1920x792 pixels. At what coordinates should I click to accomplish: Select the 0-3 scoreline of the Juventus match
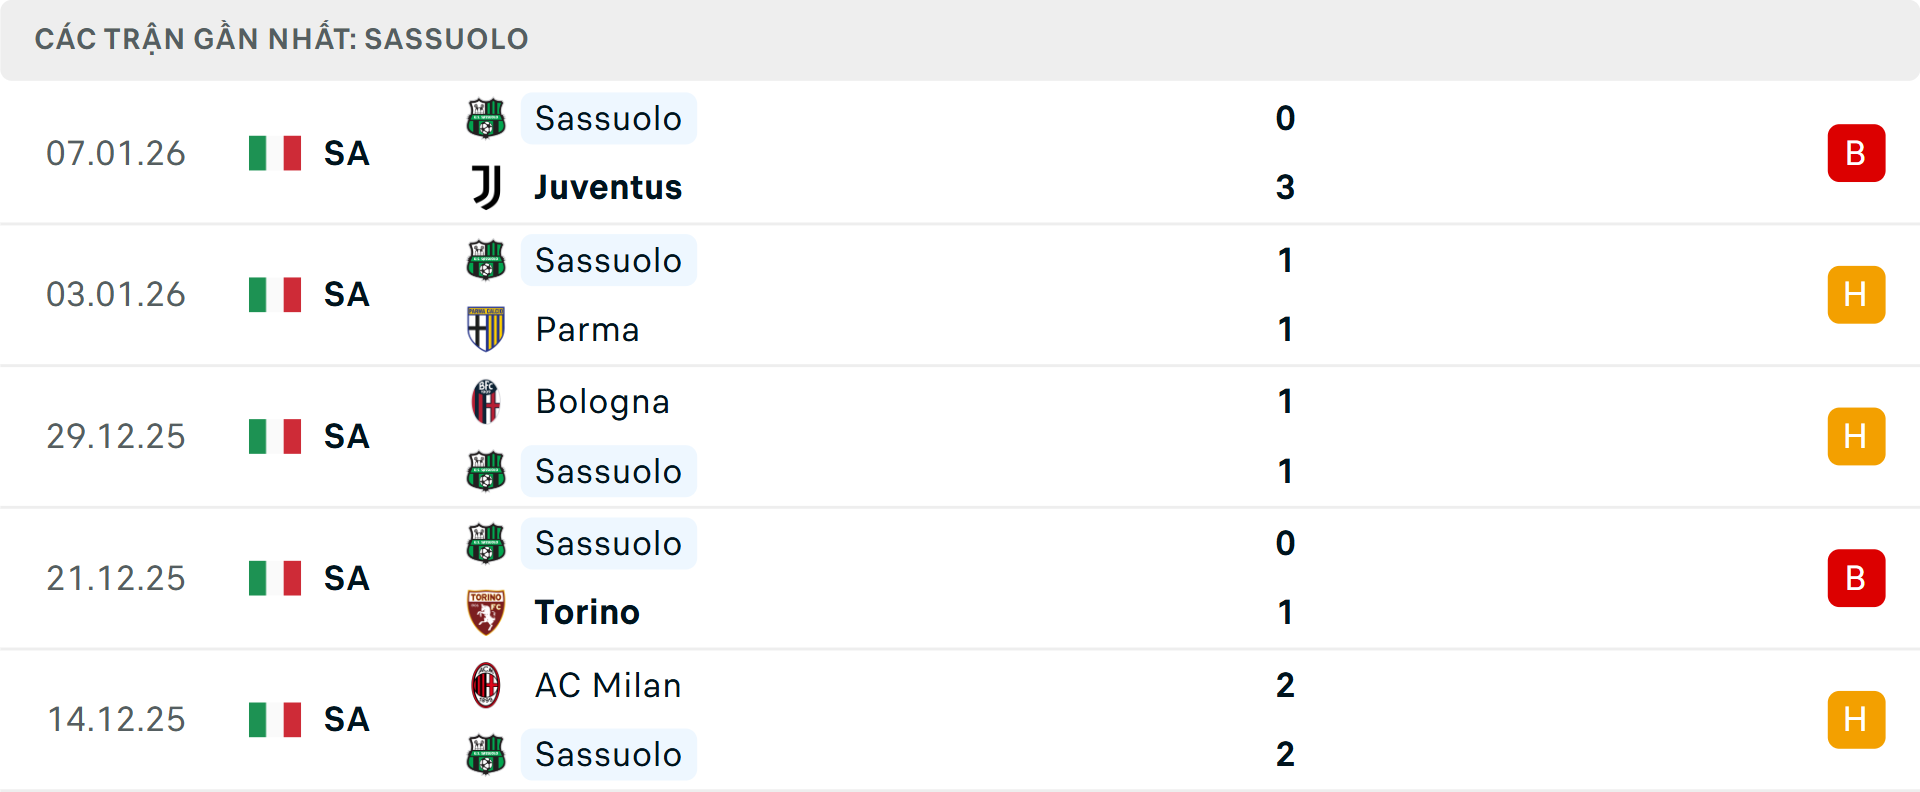[x=1284, y=153]
